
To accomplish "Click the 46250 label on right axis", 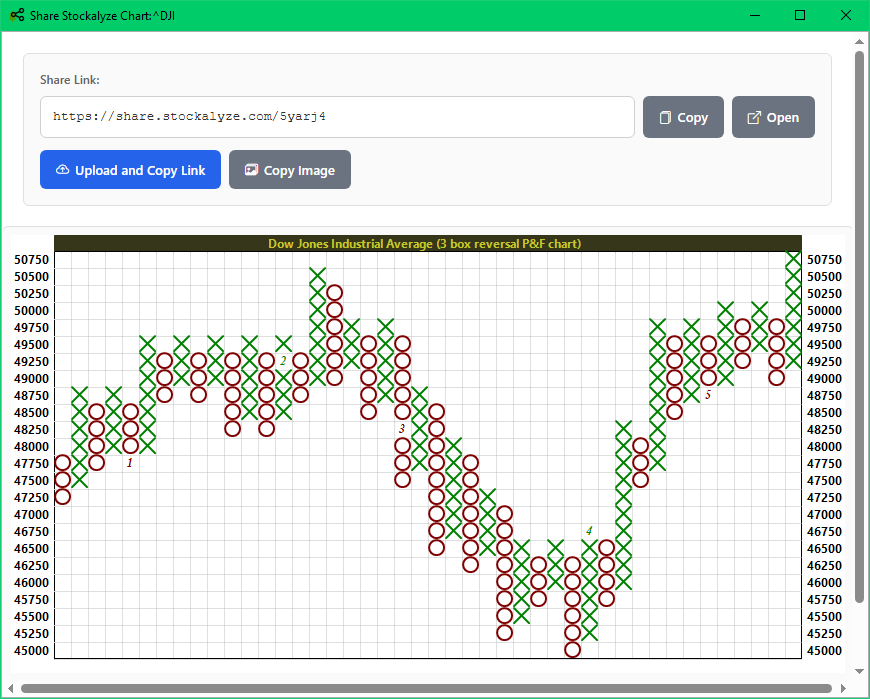I will click(x=825, y=565).
